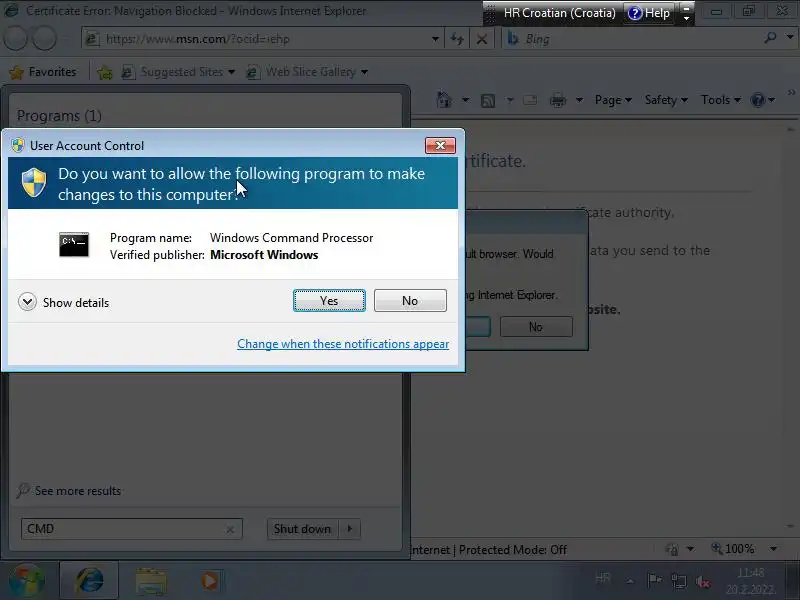Image resolution: width=800 pixels, height=600 pixels.
Task: Open address bar history dropdown arrow
Action: (x=435, y=39)
